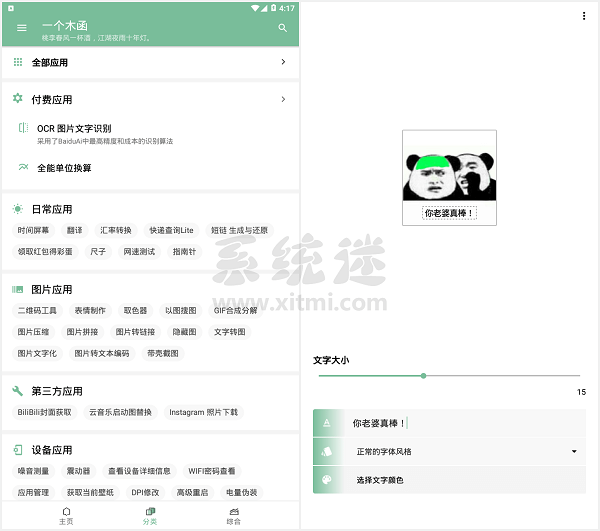The width and height of the screenshot is (600, 531).
Task: Open the 震动器 chip
Action: click(x=78, y=471)
